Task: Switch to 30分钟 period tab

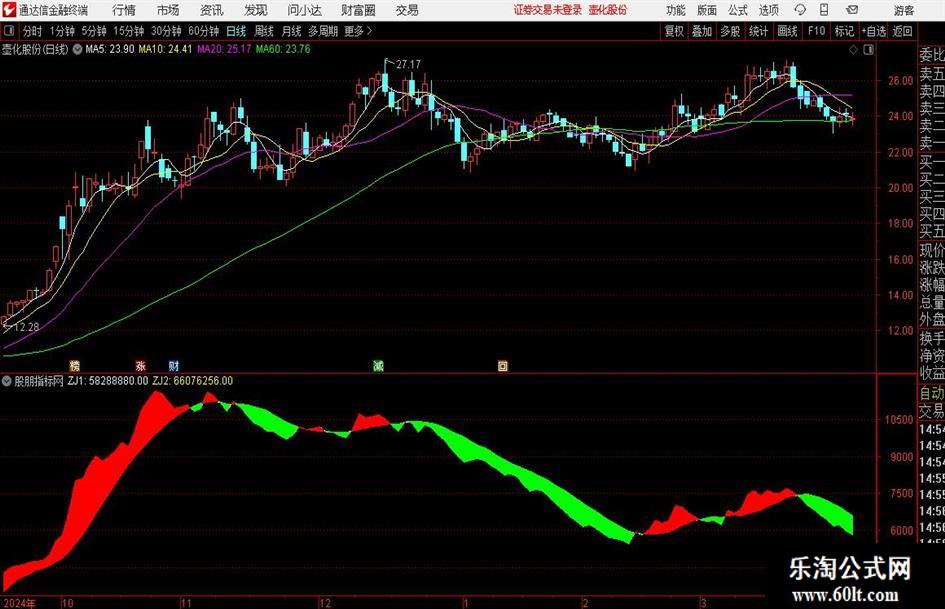Action: pos(166,31)
